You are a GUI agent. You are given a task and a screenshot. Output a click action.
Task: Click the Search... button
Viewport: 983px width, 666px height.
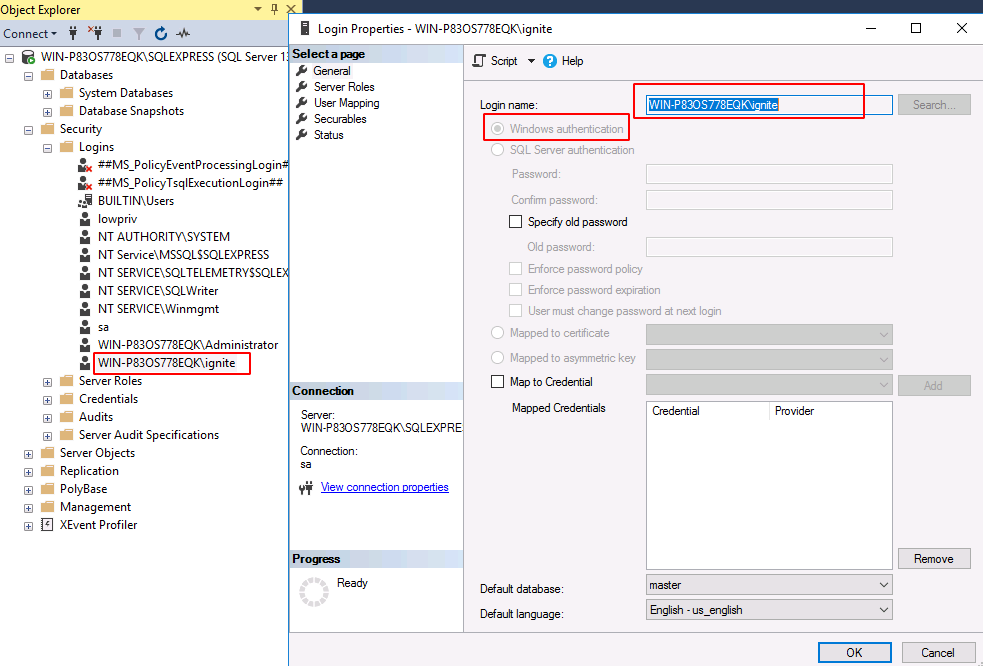click(934, 105)
